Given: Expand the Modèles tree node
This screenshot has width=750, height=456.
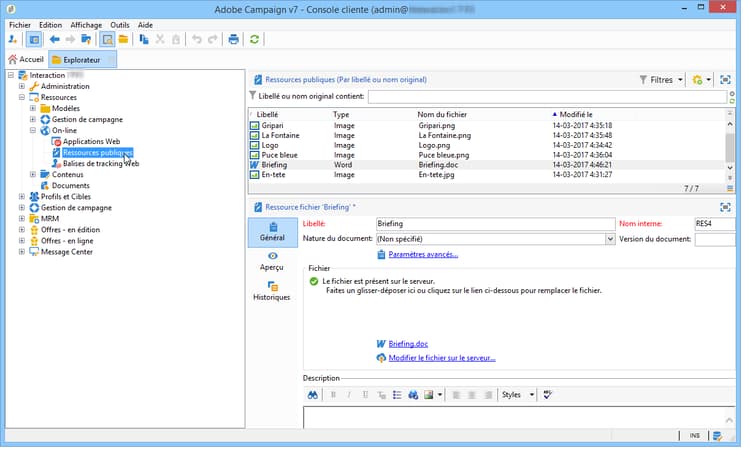Looking at the screenshot, I should [33, 108].
